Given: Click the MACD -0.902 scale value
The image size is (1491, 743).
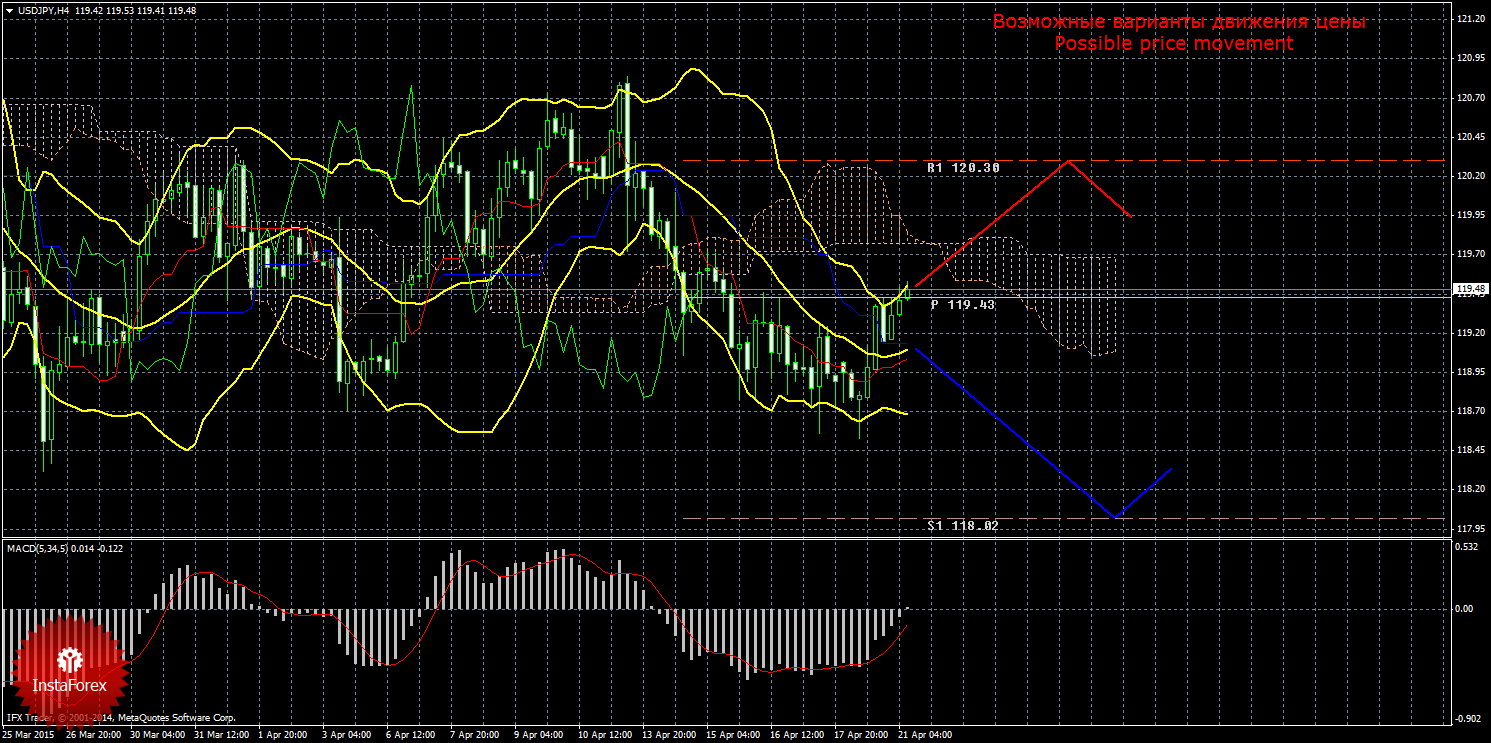Looking at the screenshot, I should 1467,718.
